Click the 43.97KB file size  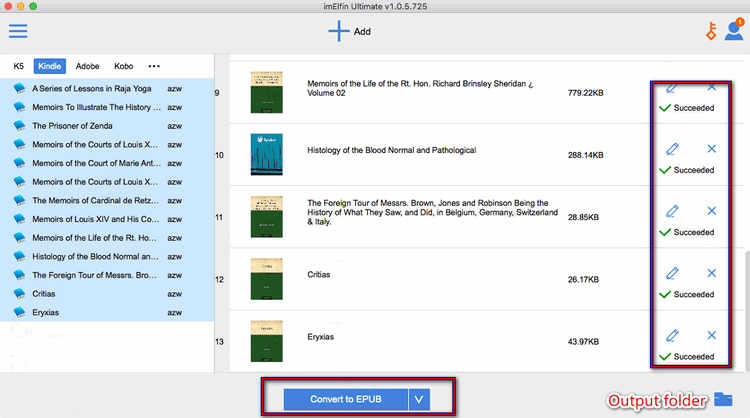[x=583, y=341]
